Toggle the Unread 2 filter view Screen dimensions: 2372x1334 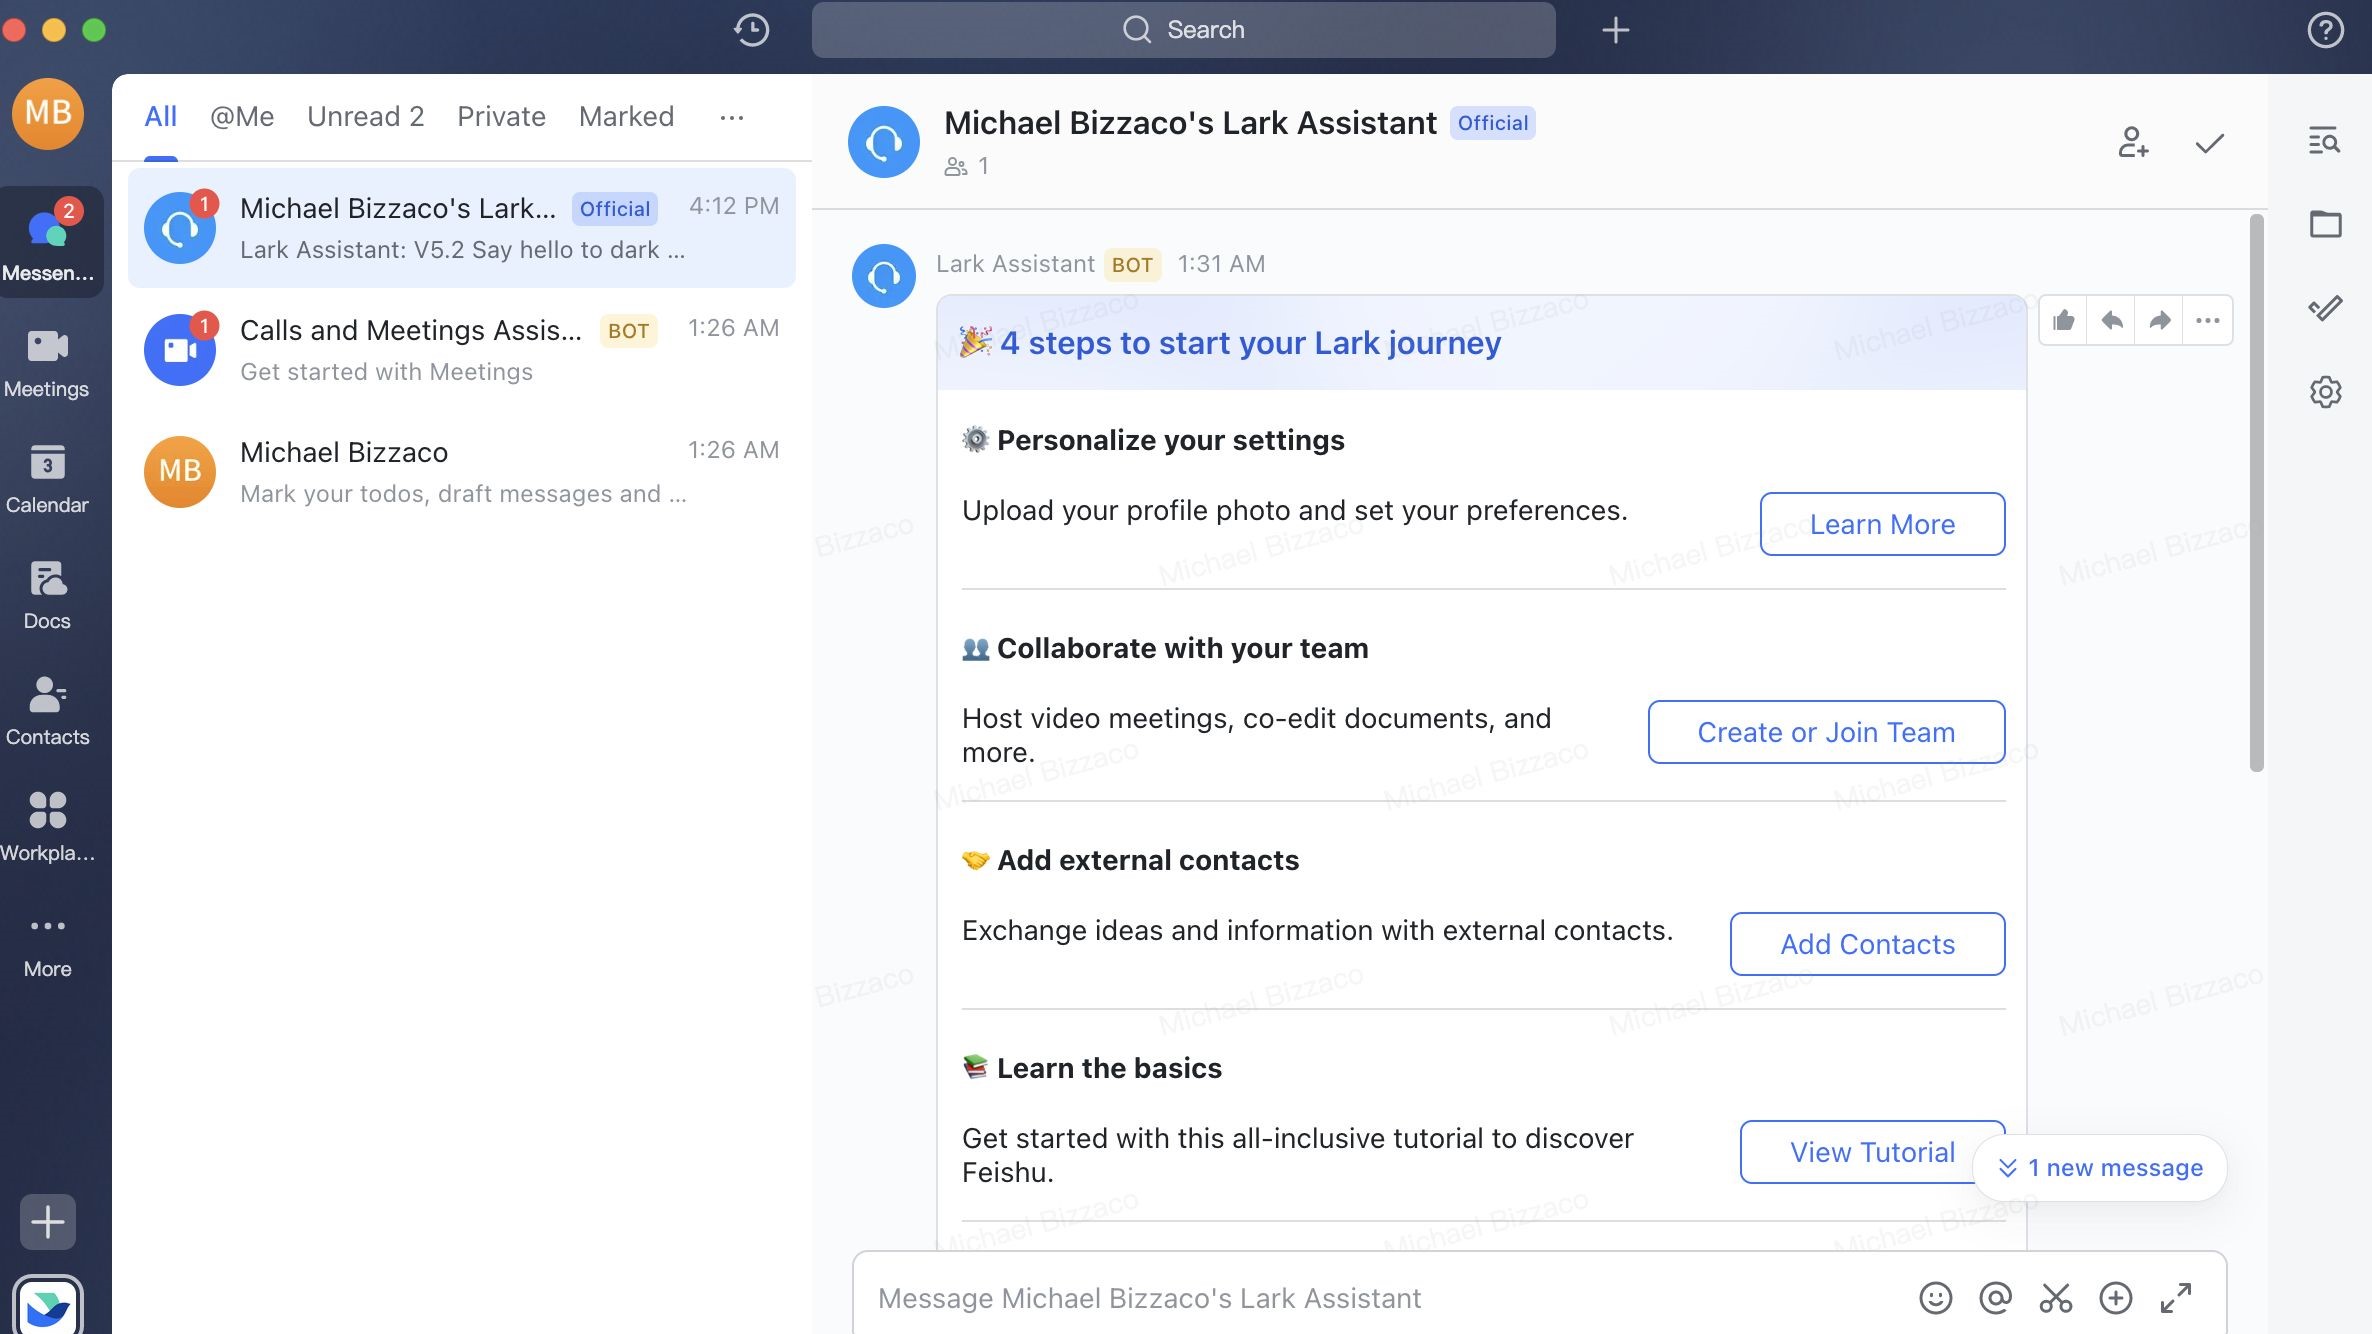(x=365, y=116)
